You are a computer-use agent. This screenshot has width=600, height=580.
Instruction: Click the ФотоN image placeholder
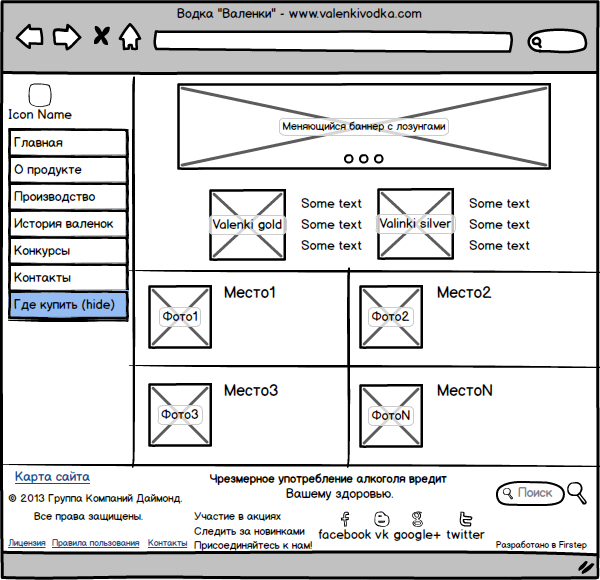pyautogui.click(x=391, y=415)
